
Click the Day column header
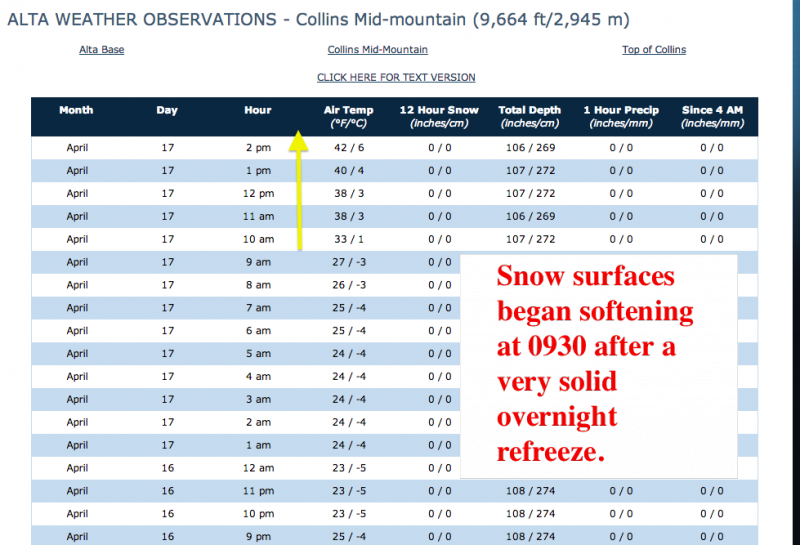tap(167, 110)
